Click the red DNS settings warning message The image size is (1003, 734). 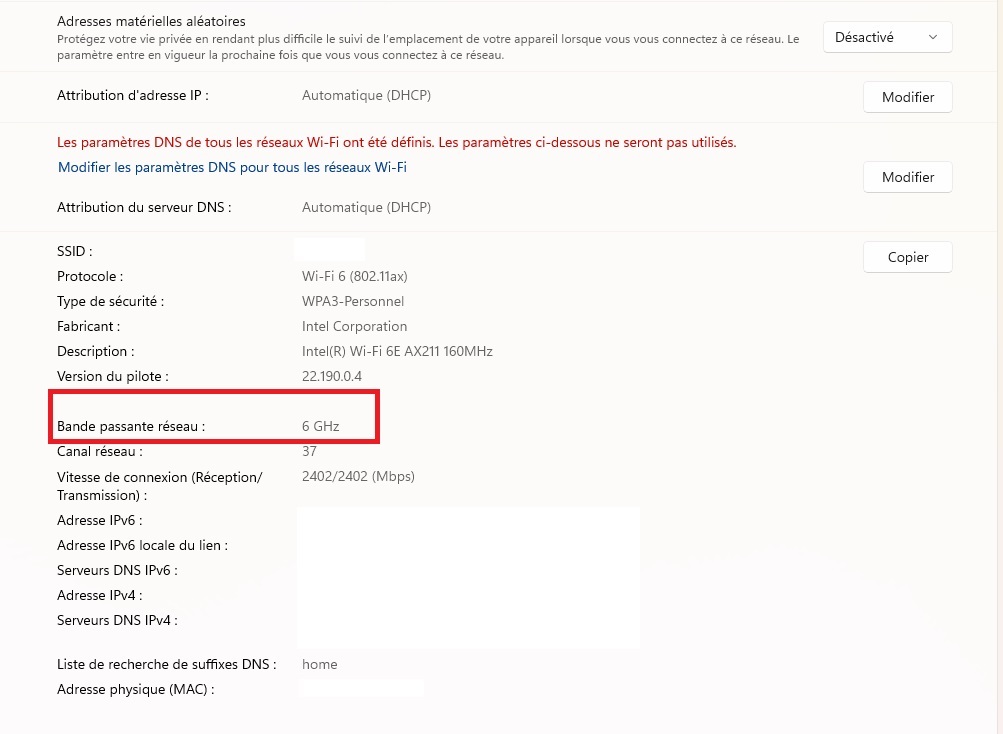(x=396, y=143)
